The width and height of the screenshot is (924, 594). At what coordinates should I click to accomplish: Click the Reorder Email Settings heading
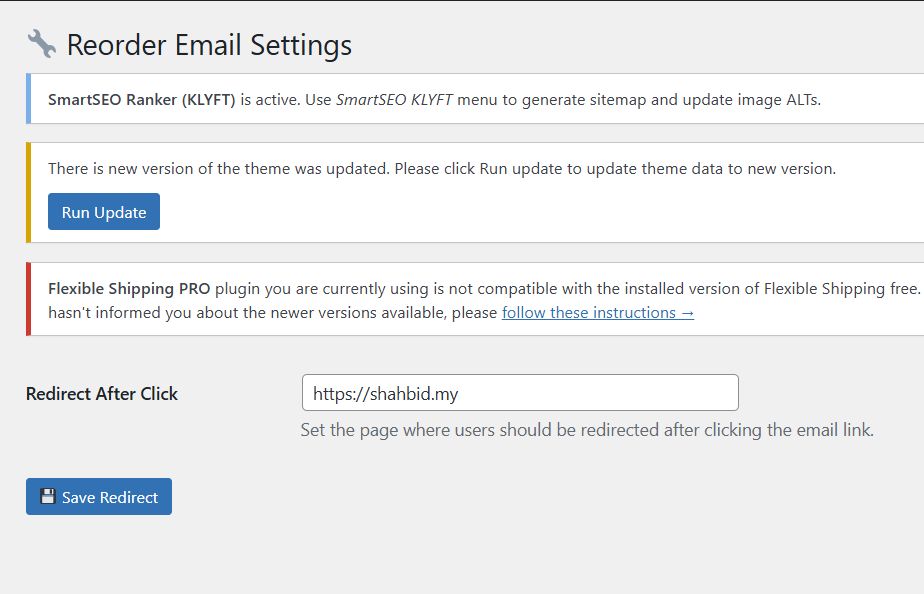pyautogui.click(x=209, y=45)
